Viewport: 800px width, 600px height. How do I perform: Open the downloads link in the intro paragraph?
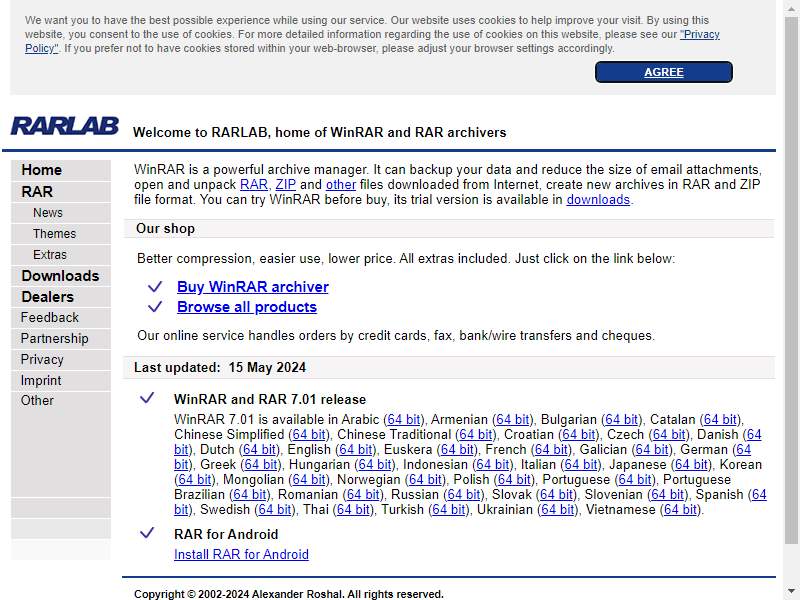pyautogui.click(x=598, y=199)
